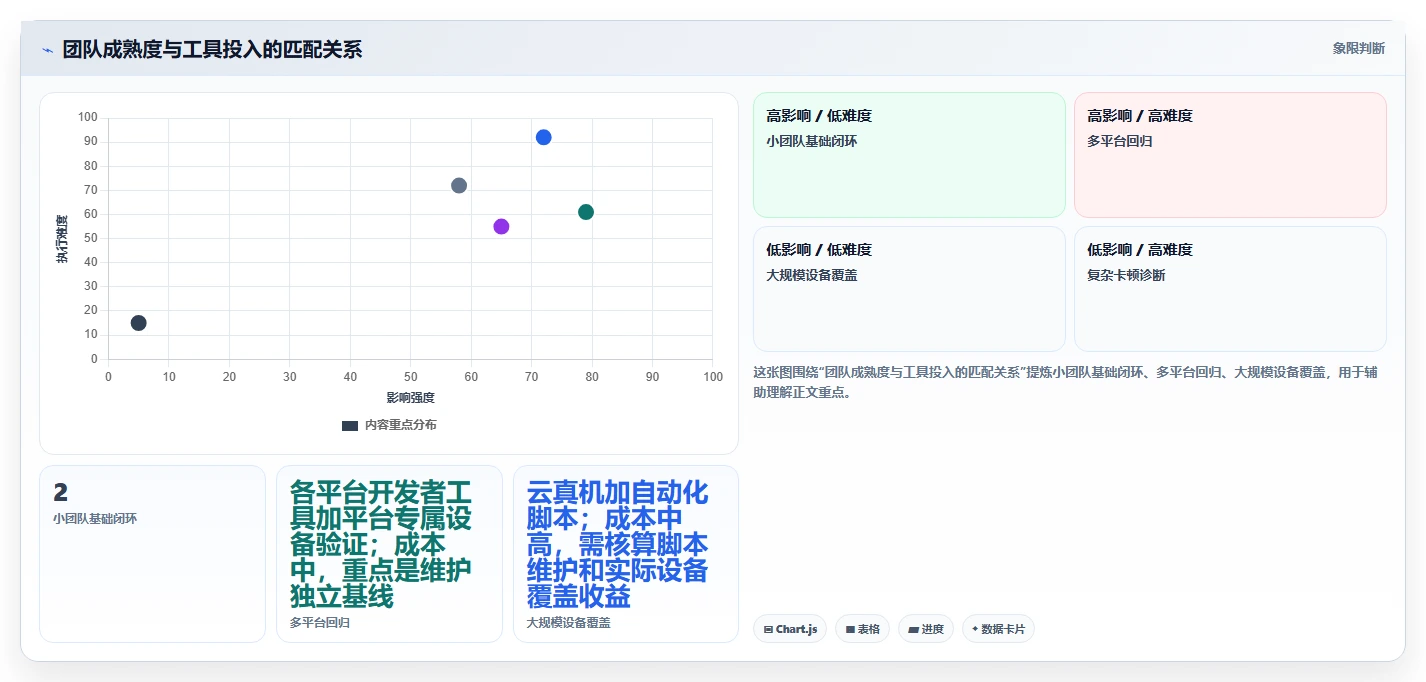Click the 进度 tag icon

(913, 630)
